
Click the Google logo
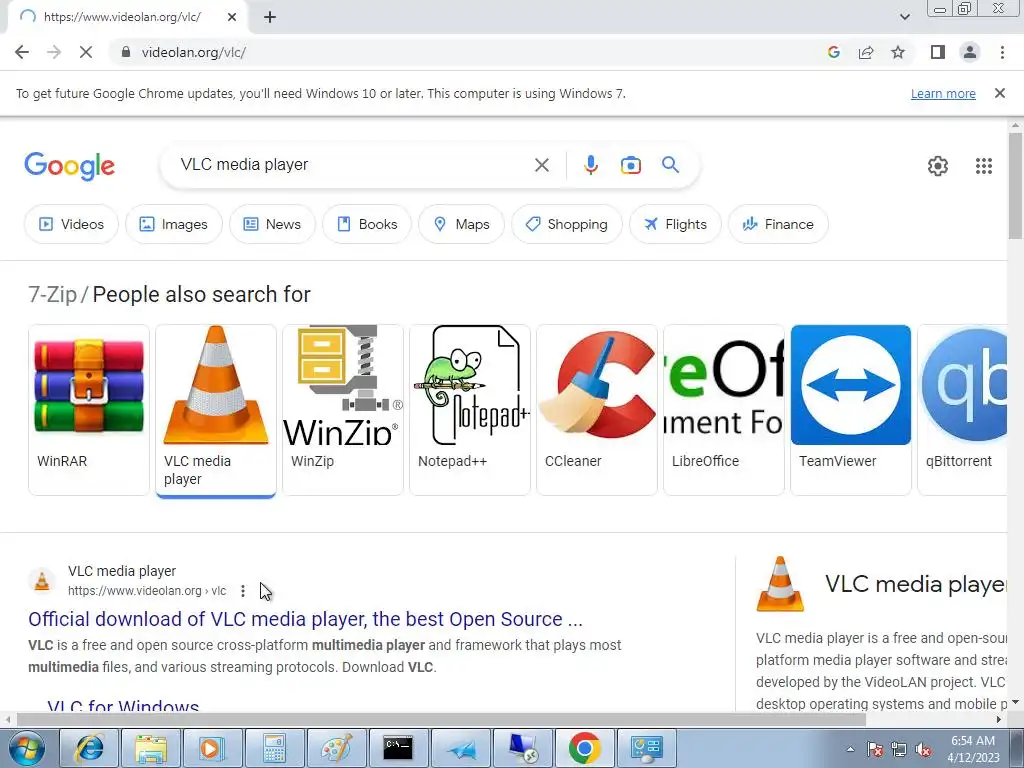click(x=69, y=166)
